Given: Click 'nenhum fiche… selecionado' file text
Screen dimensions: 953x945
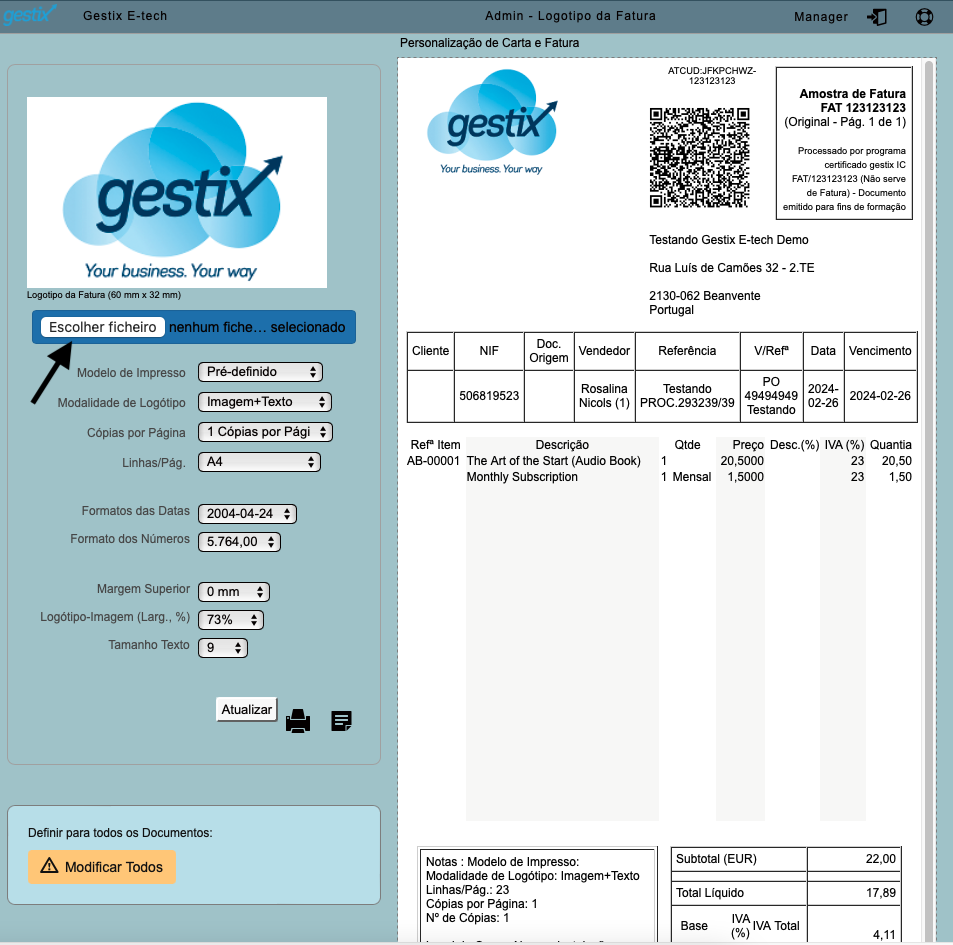Looking at the screenshot, I should pyautogui.click(x=257, y=327).
